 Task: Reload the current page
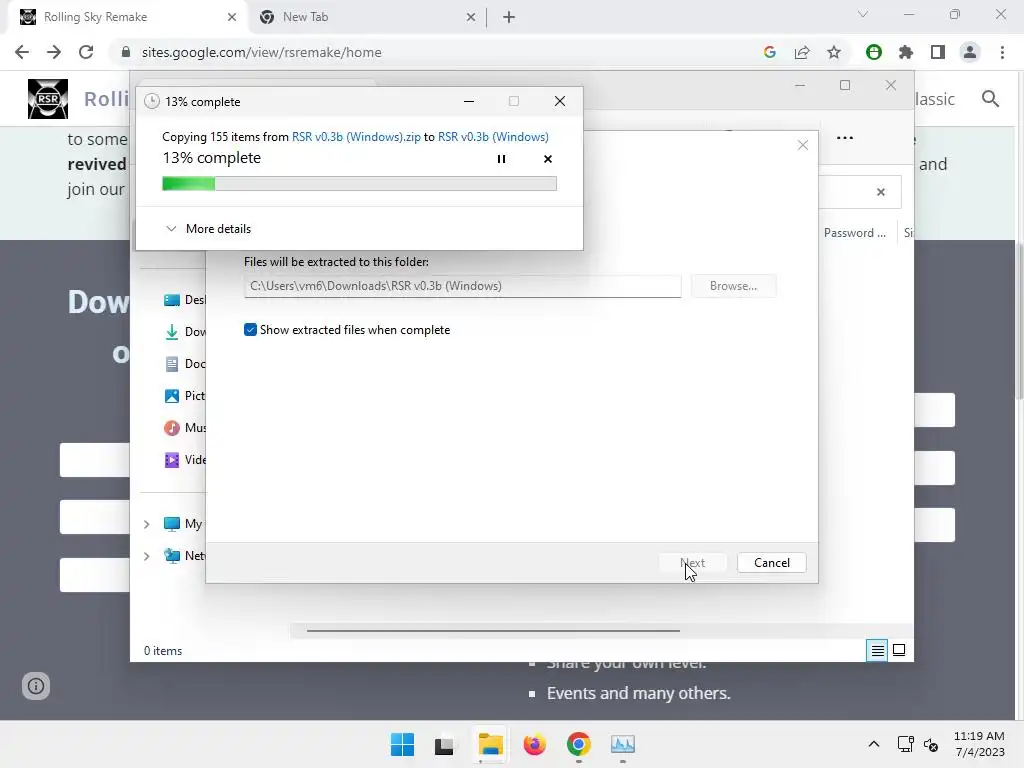click(x=86, y=52)
